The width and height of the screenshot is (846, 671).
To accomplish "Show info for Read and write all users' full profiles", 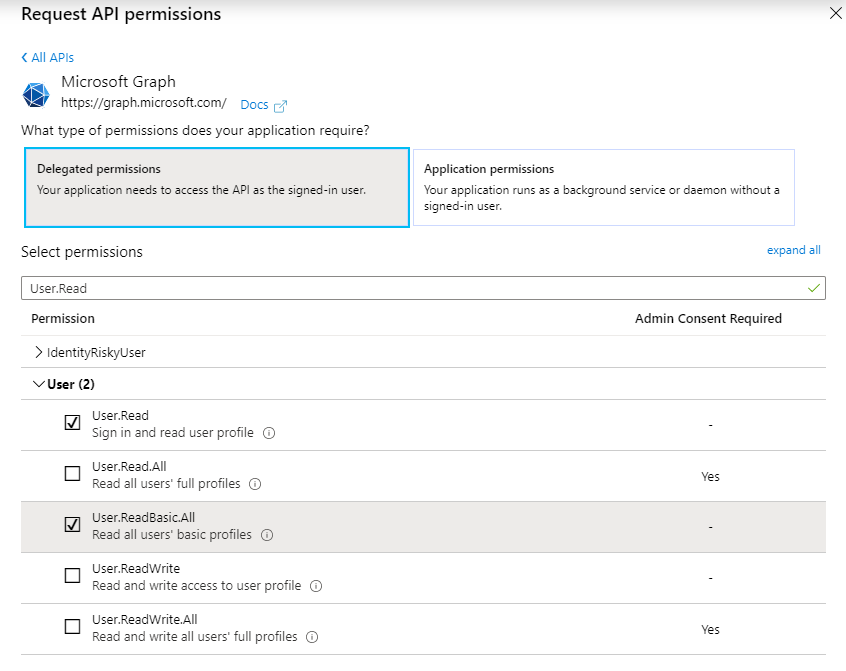I will click(x=312, y=637).
